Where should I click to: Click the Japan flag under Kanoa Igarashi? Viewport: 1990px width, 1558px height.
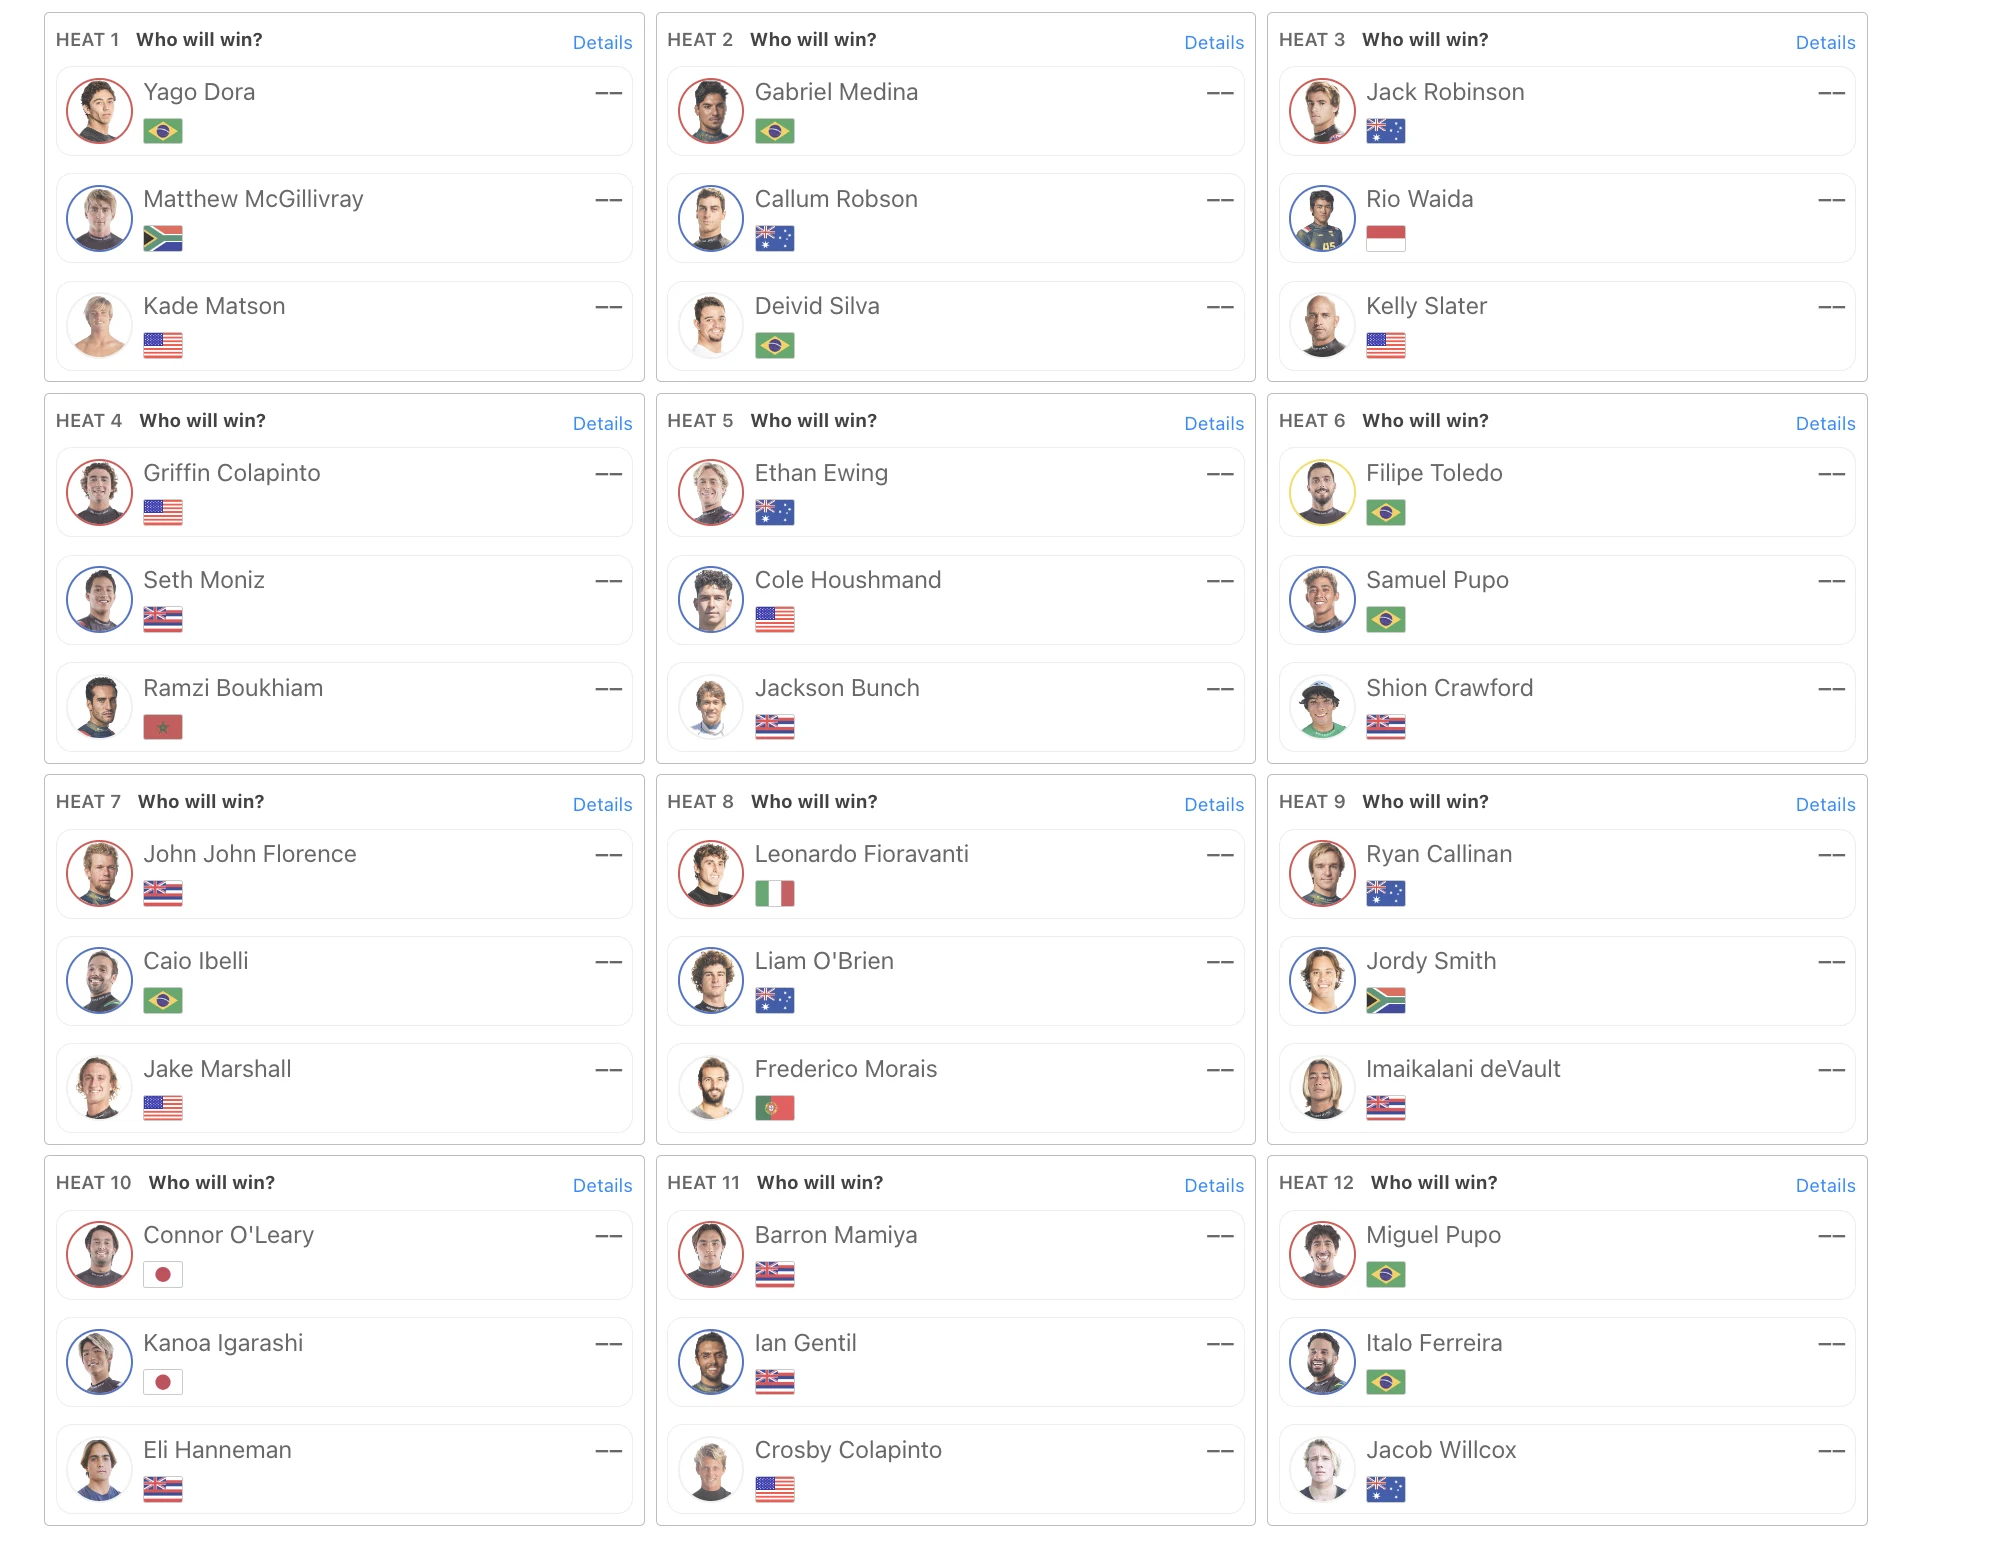point(162,1382)
